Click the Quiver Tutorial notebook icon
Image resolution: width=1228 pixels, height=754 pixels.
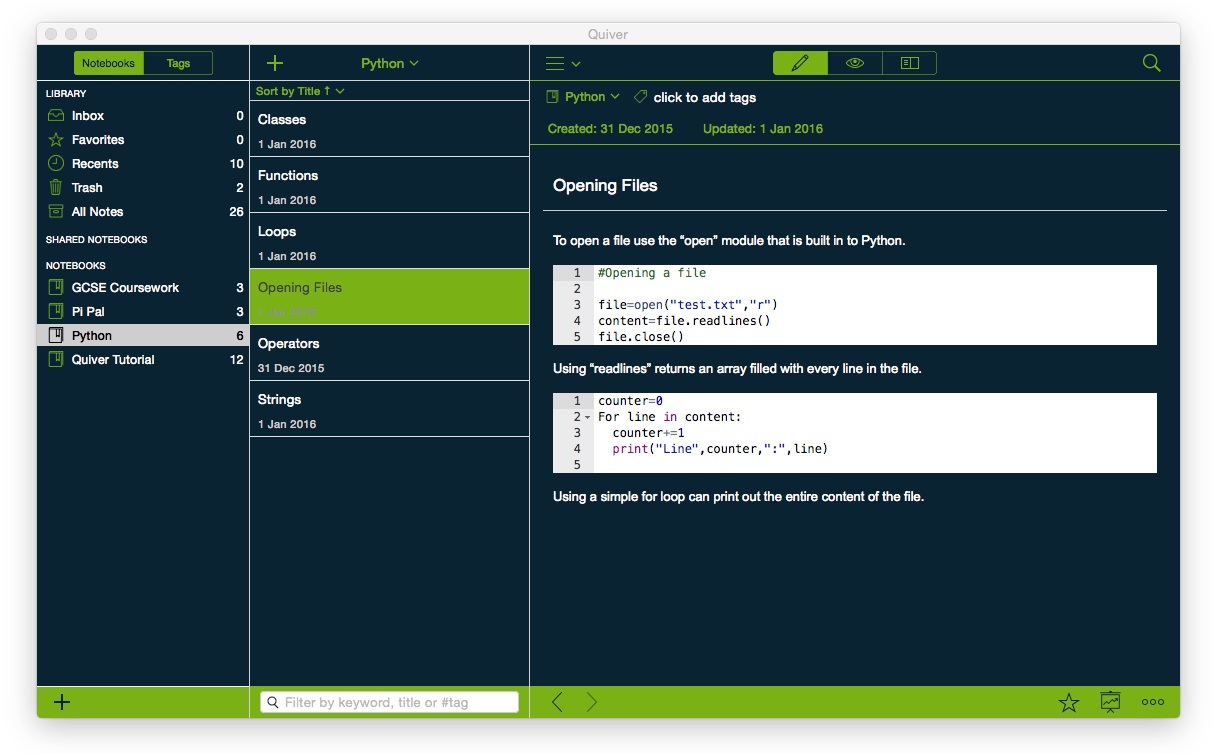56,360
